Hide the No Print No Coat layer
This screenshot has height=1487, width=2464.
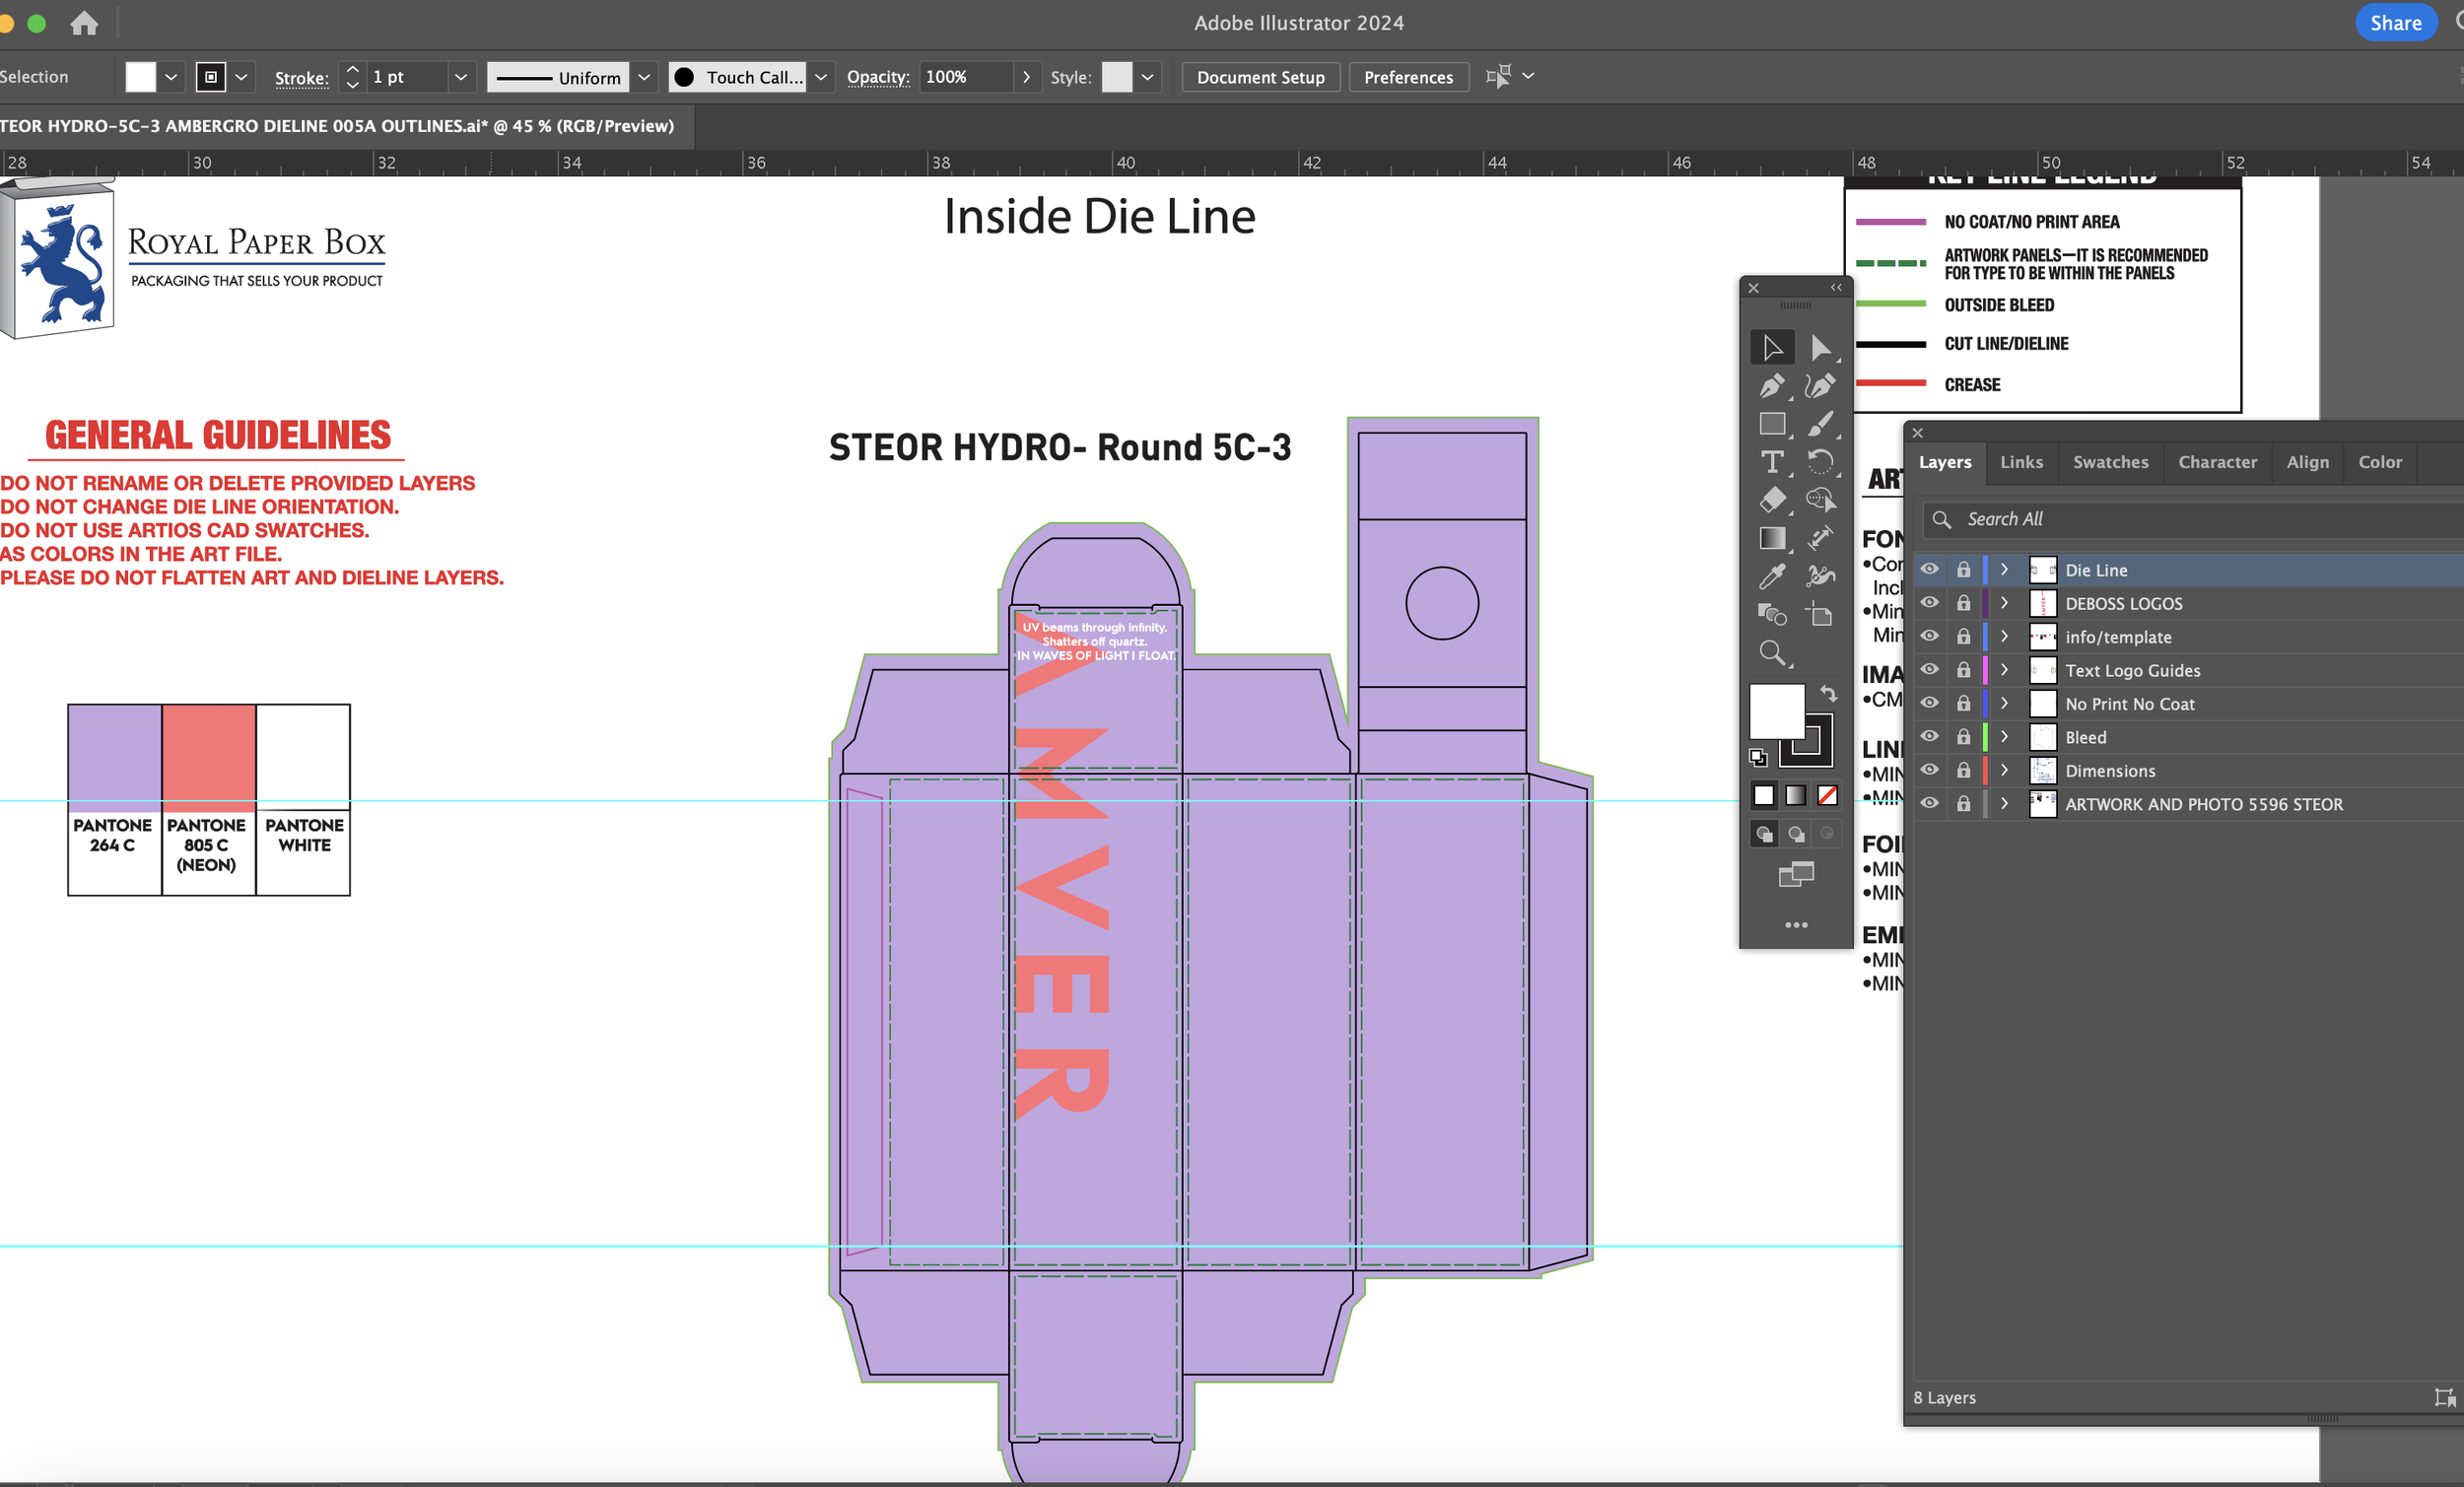[x=1930, y=703]
